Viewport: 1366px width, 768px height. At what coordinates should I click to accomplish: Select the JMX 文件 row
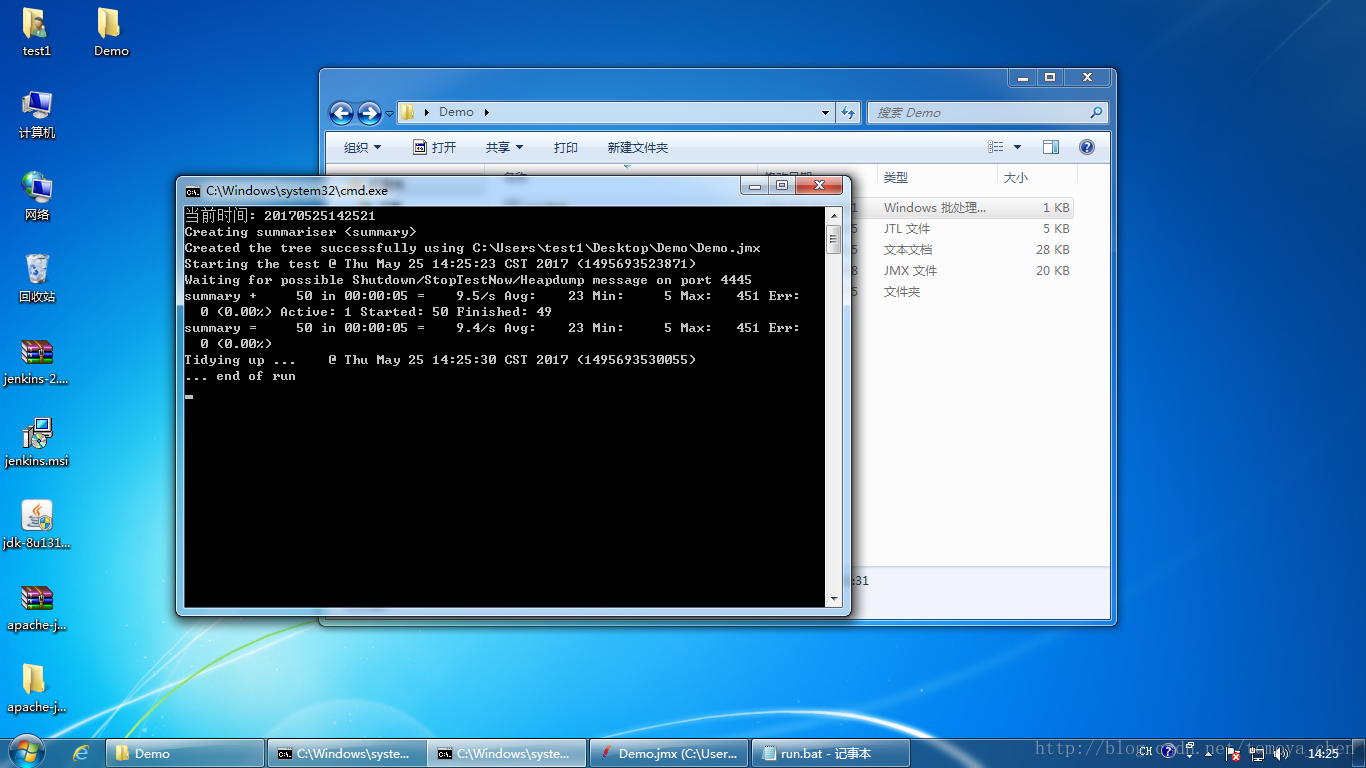[963, 271]
